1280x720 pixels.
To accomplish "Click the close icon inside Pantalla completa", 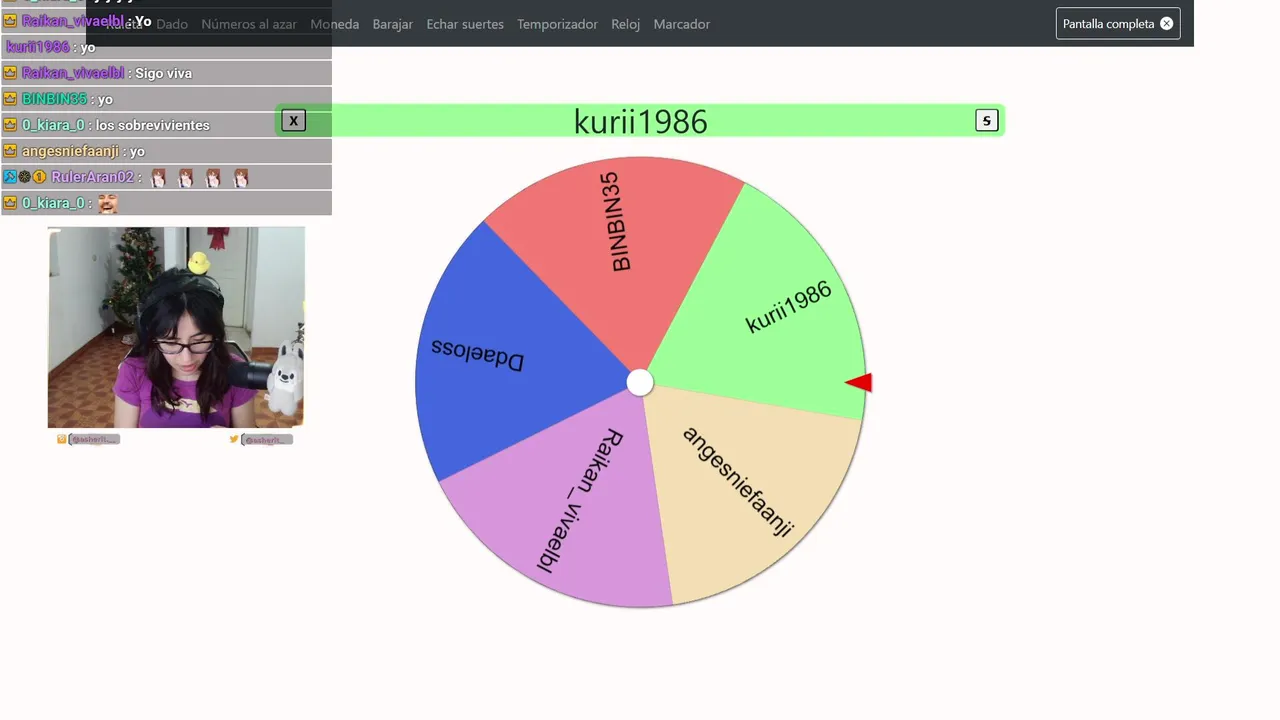I will point(1166,24).
